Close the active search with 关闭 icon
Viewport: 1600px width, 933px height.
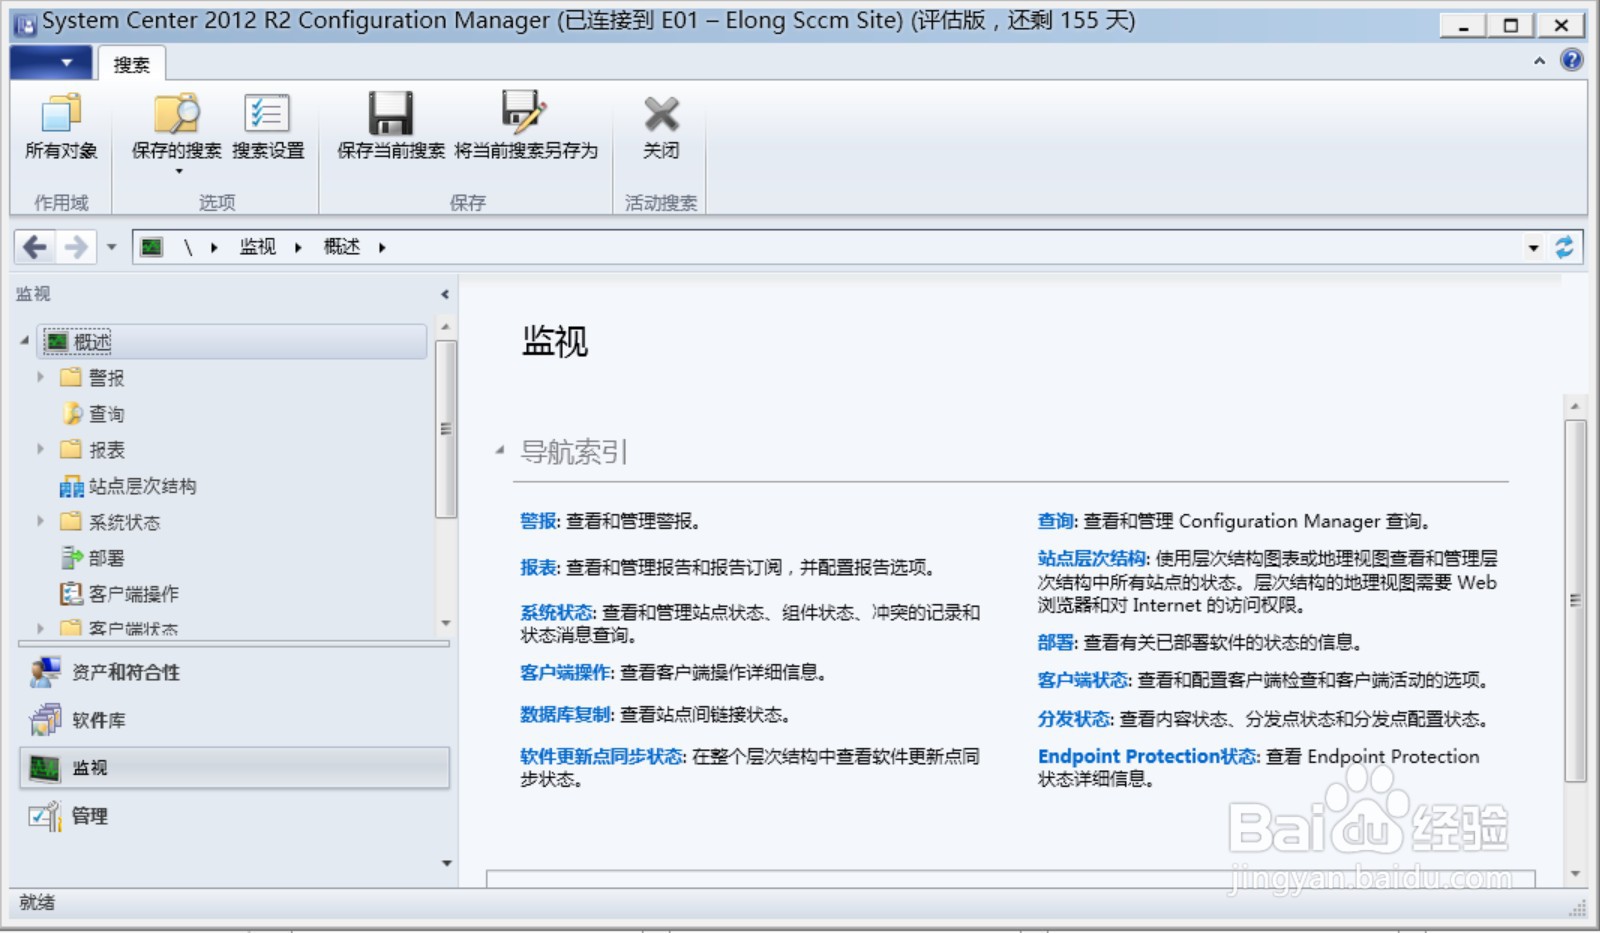(660, 115)
